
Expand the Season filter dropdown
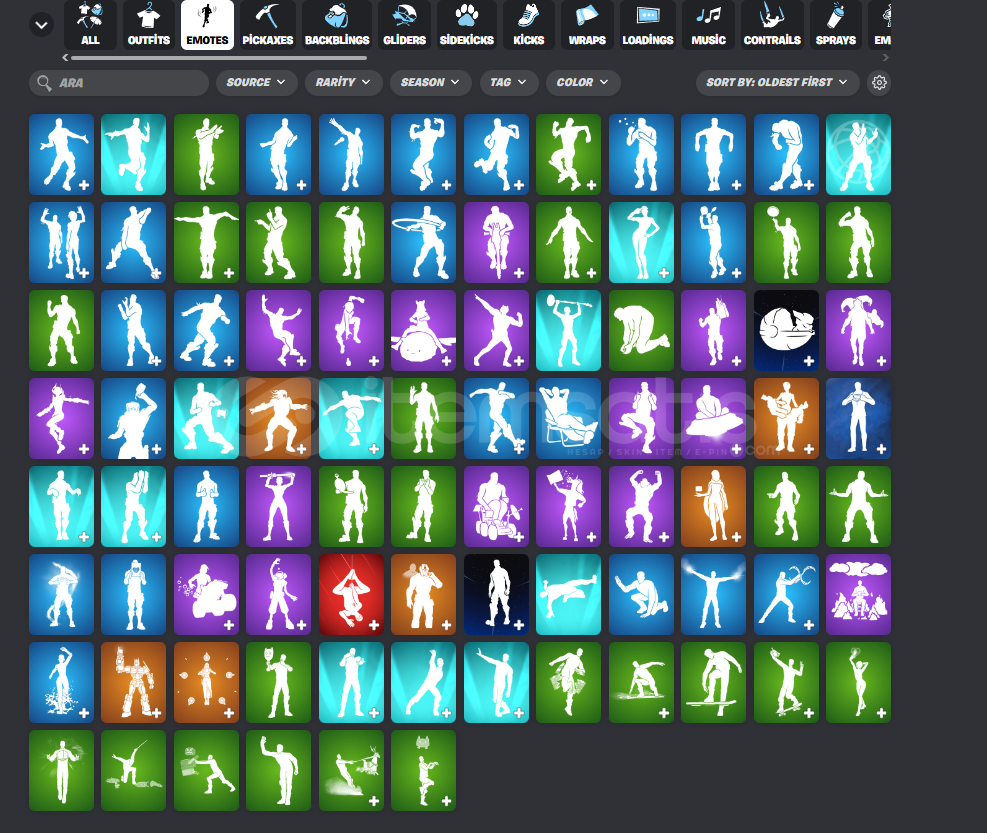click(430, 83)
